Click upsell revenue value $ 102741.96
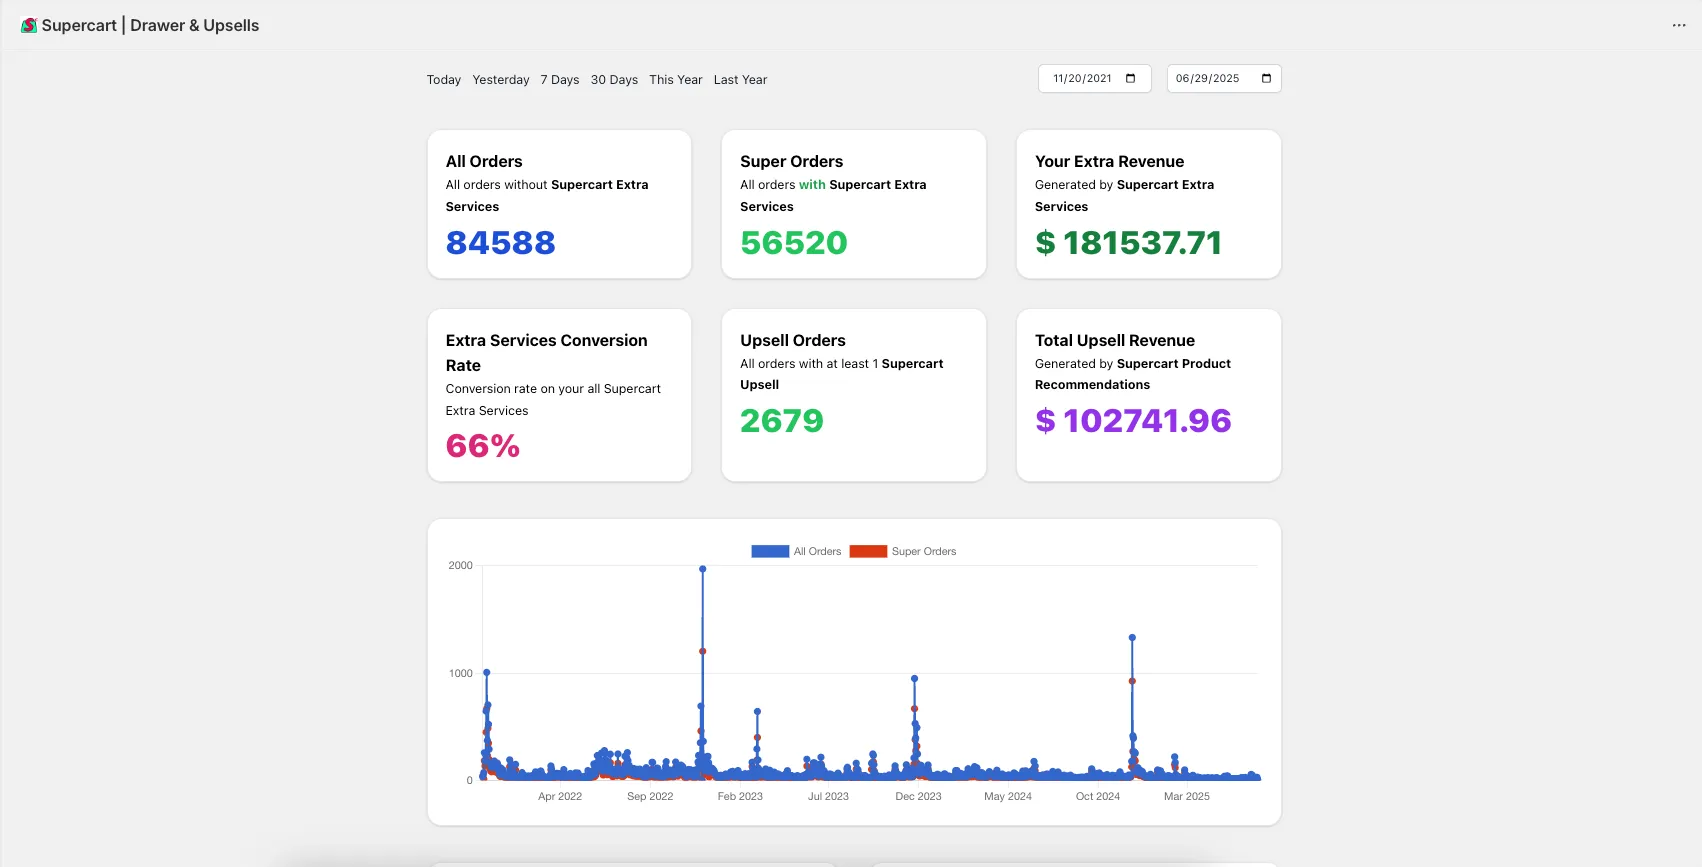Image resolution: width=1702 pixels, height=867 pixels. pyautogui.click(x=1133, y=421)
